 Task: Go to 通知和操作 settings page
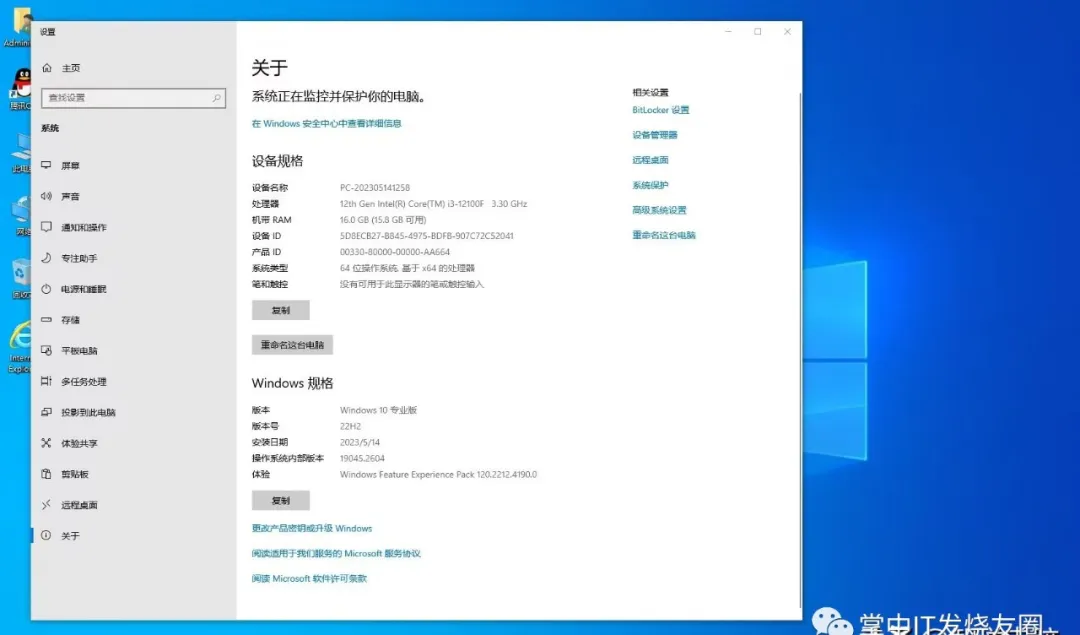[x=134, y=227]
